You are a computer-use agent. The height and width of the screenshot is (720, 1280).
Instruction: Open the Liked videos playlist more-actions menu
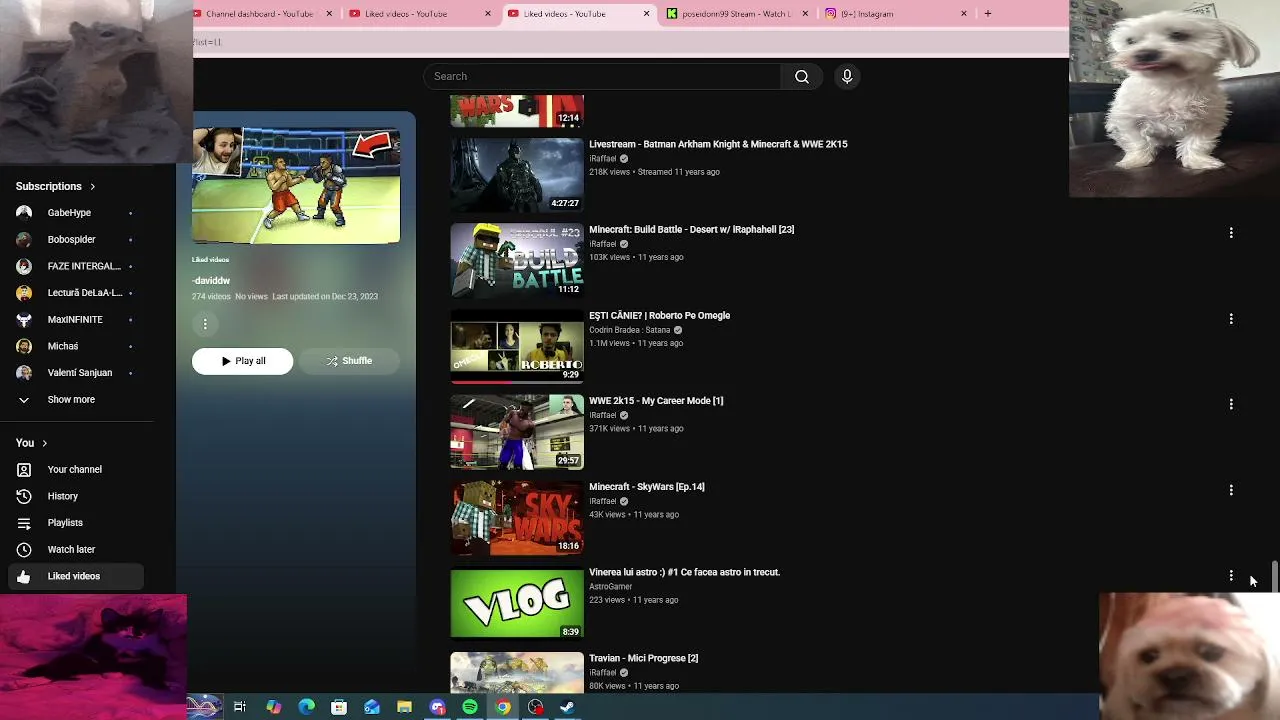[x=205, y=324]
